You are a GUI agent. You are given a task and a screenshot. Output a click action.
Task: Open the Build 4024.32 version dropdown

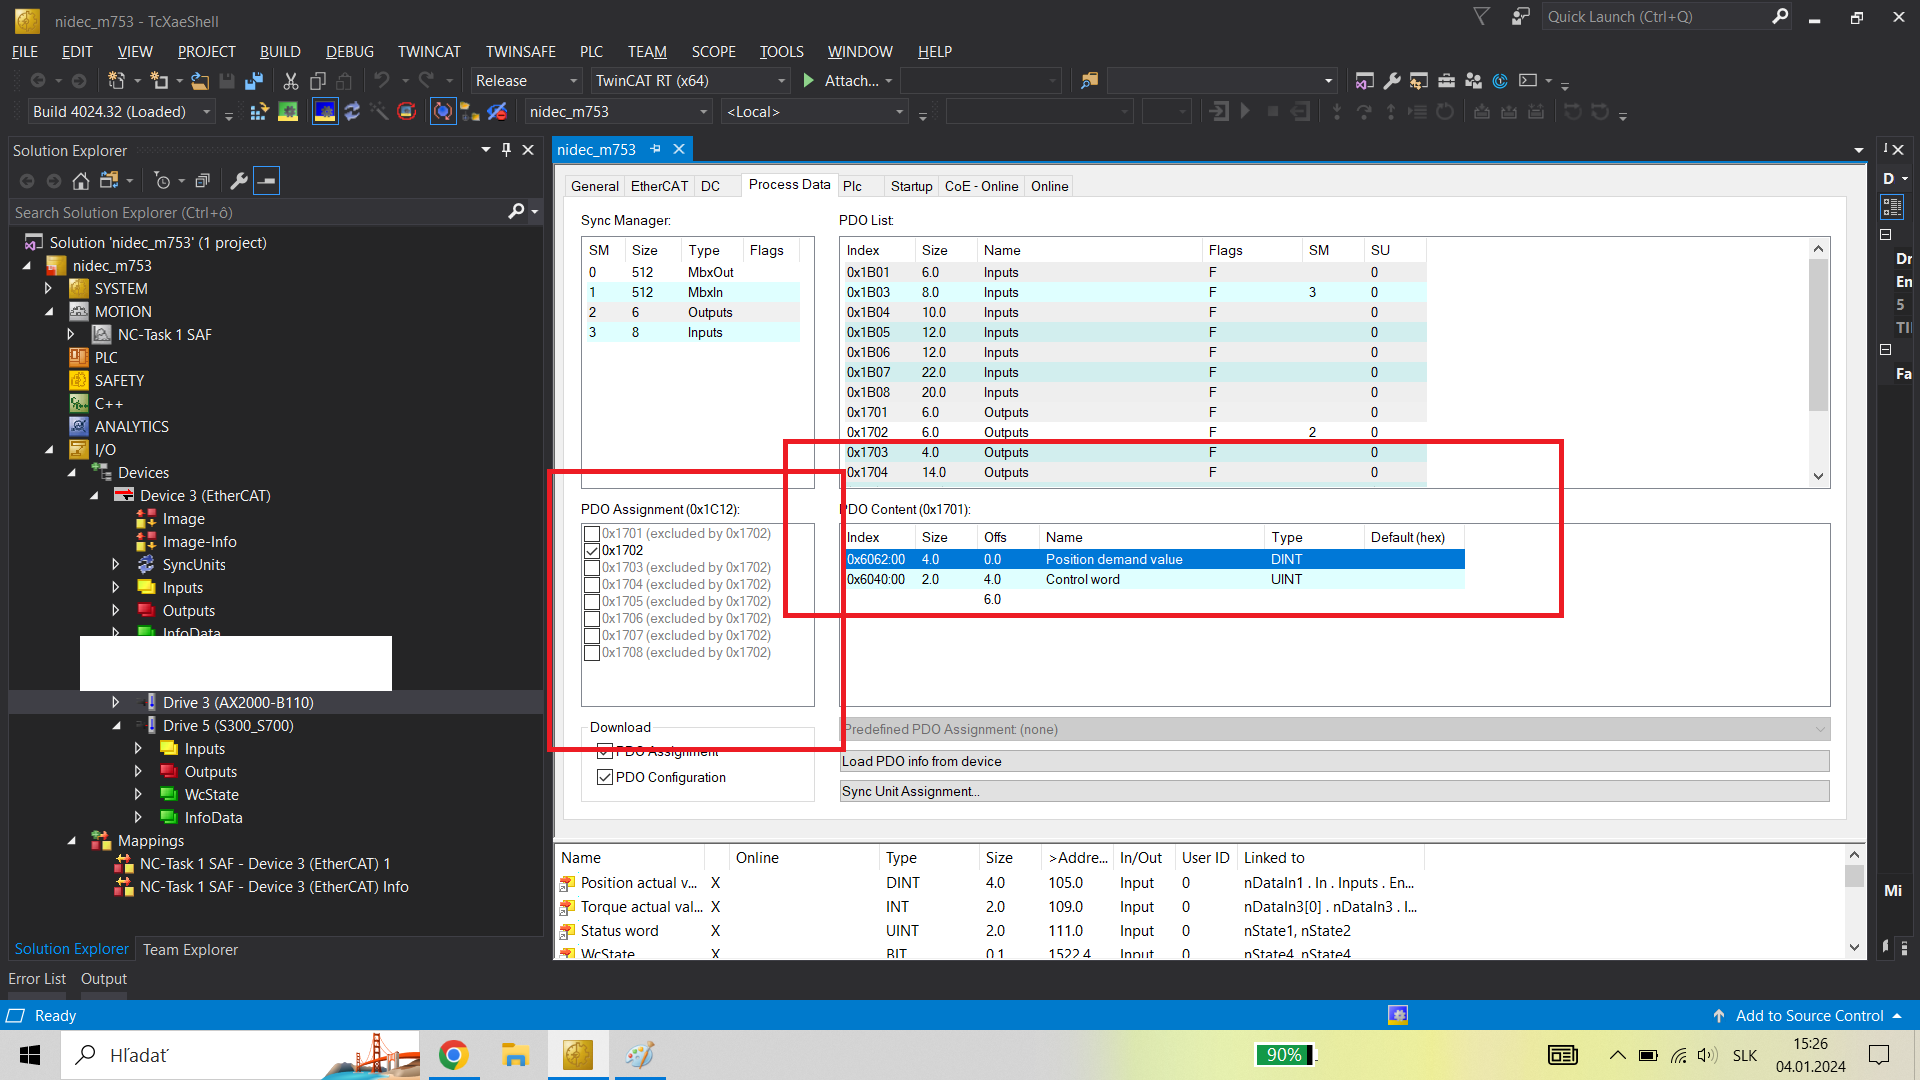[121, 112]
